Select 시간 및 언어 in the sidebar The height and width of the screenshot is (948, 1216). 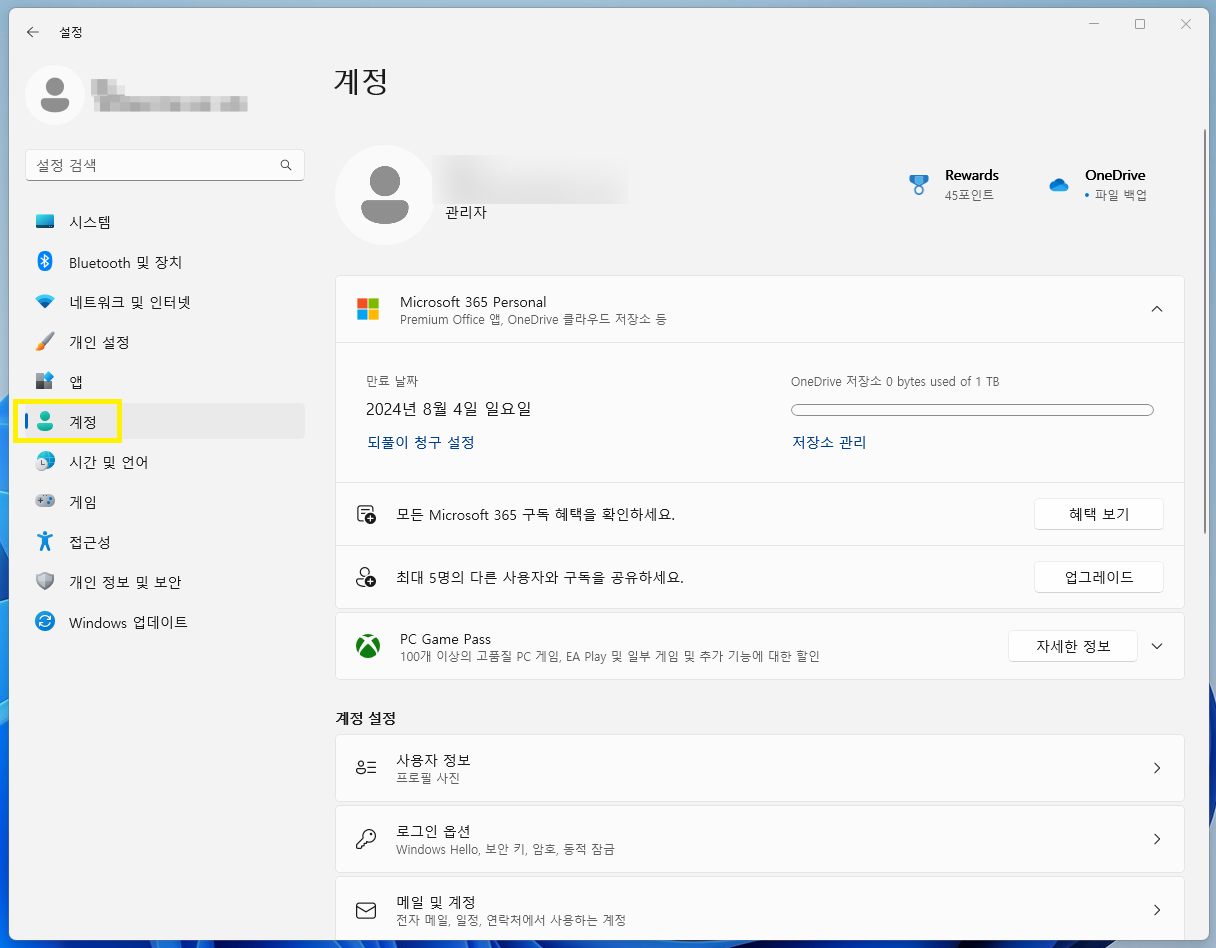(165, 462)
